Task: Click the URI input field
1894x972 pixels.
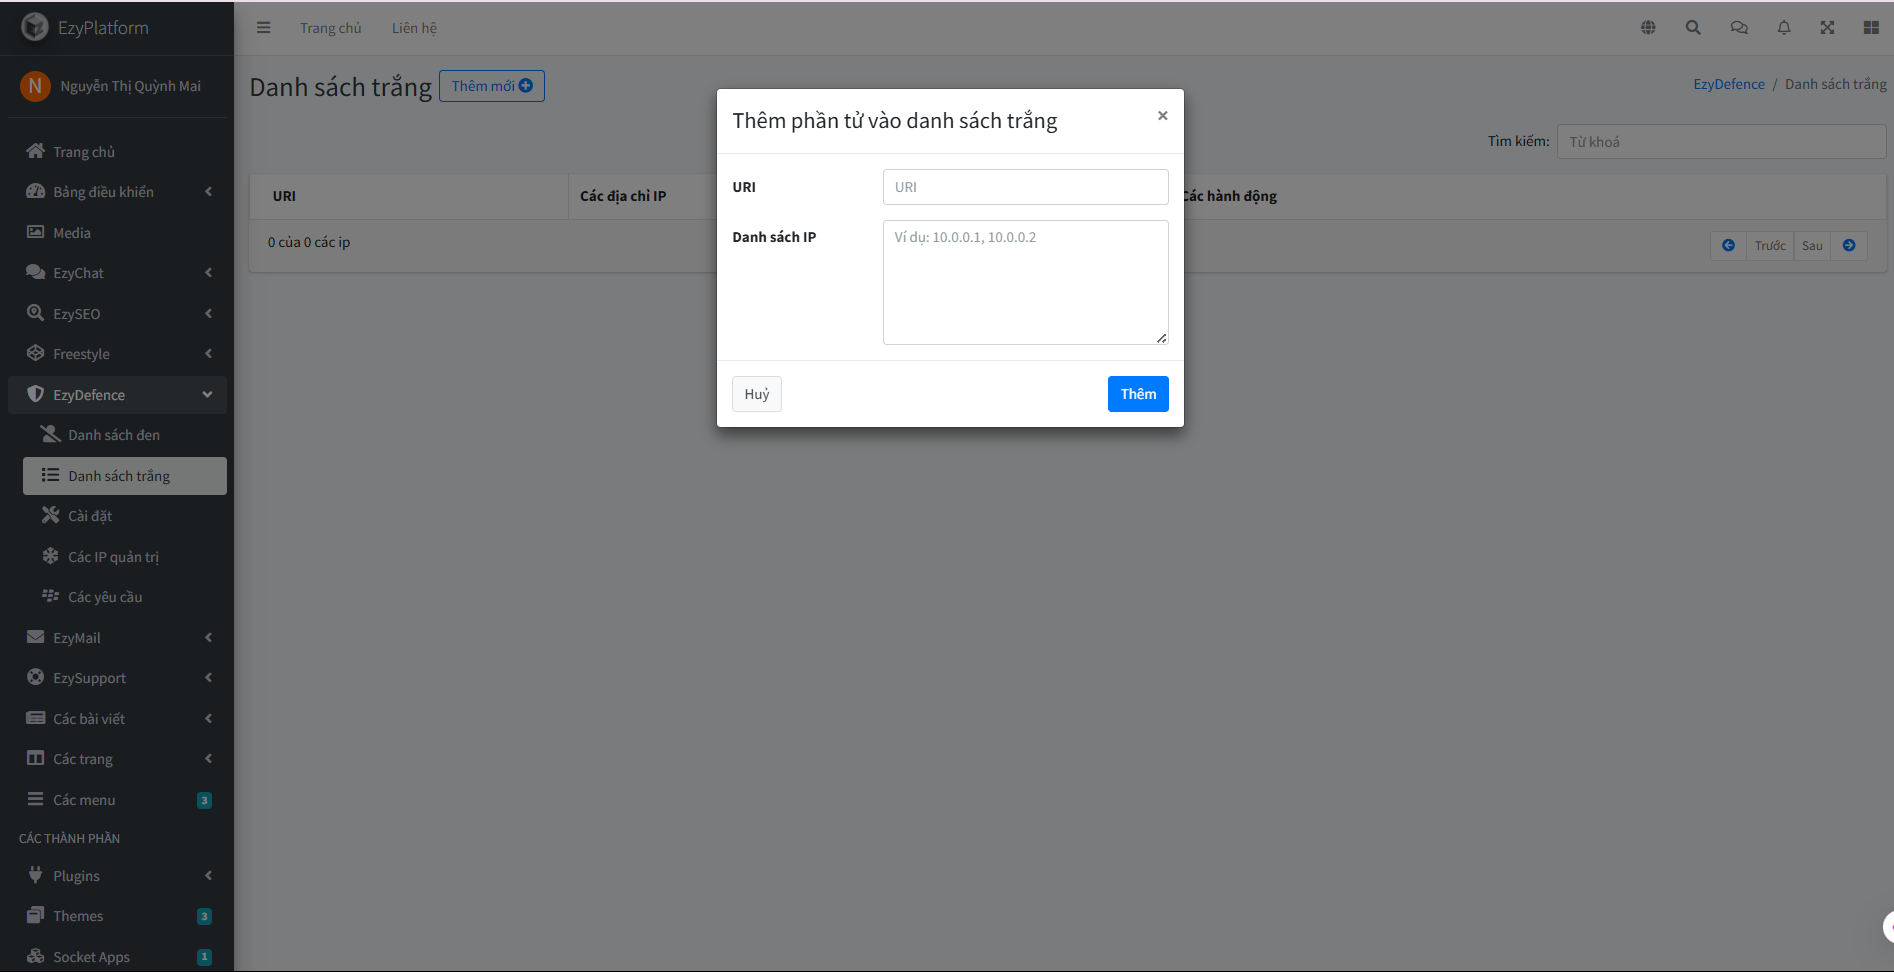Action: 1025,187
